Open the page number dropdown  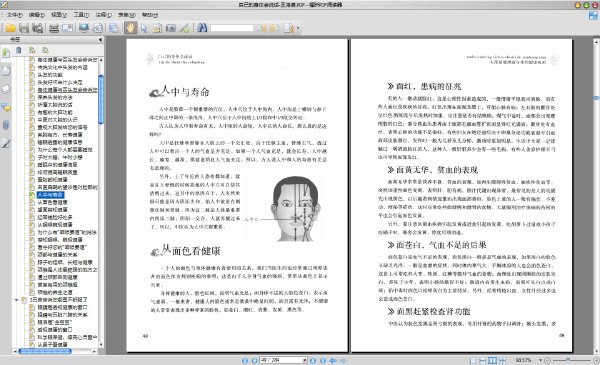tap(305, 360)
